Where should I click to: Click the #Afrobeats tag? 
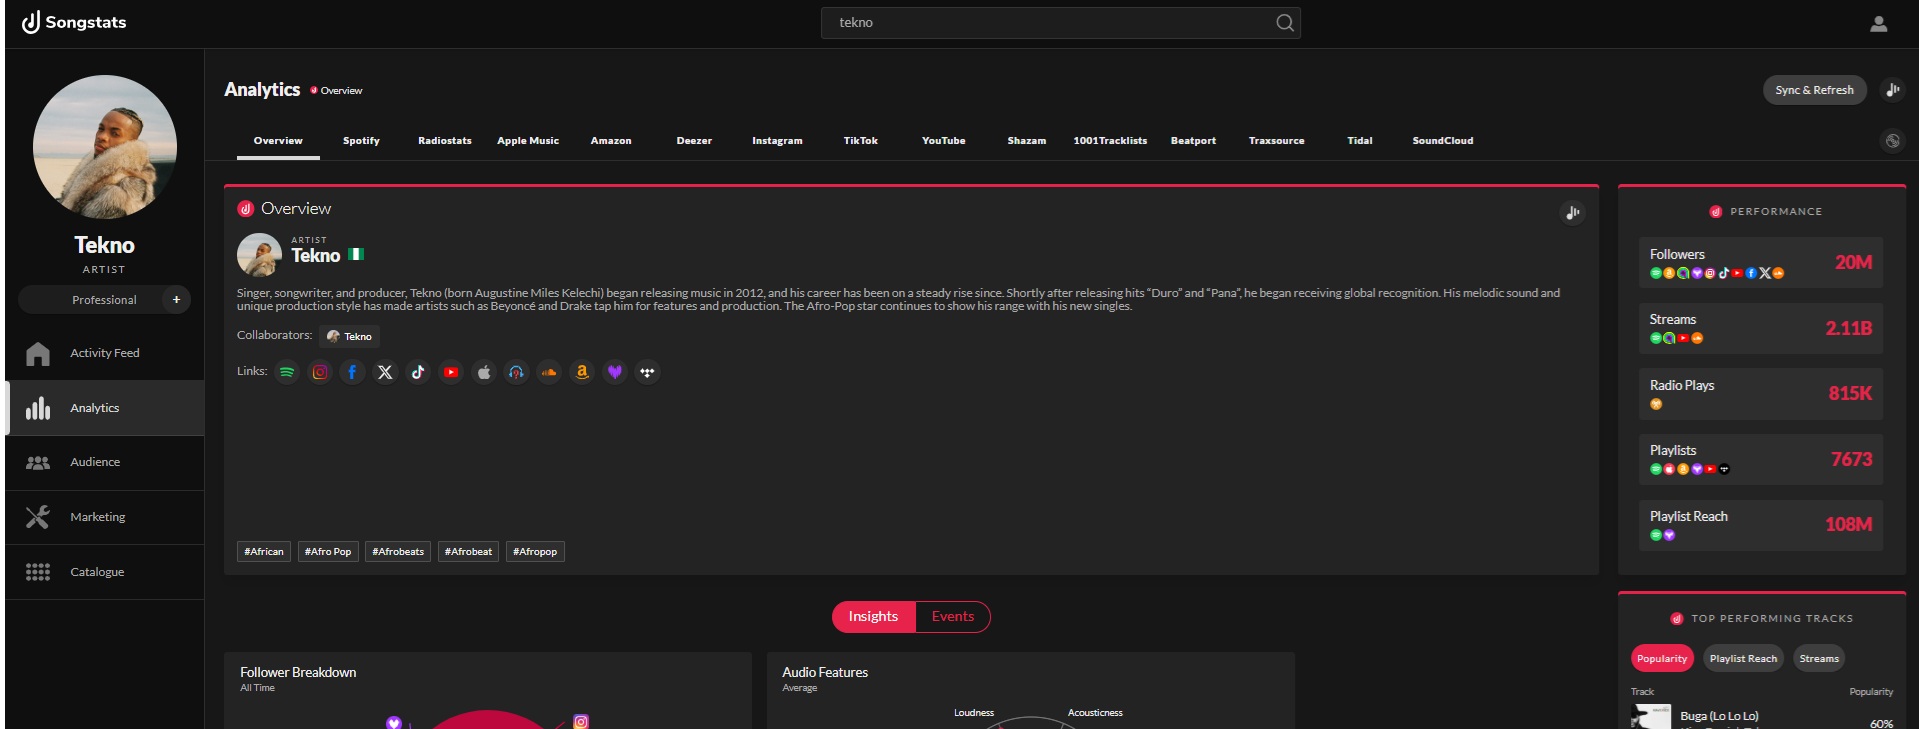click(398, 552)
